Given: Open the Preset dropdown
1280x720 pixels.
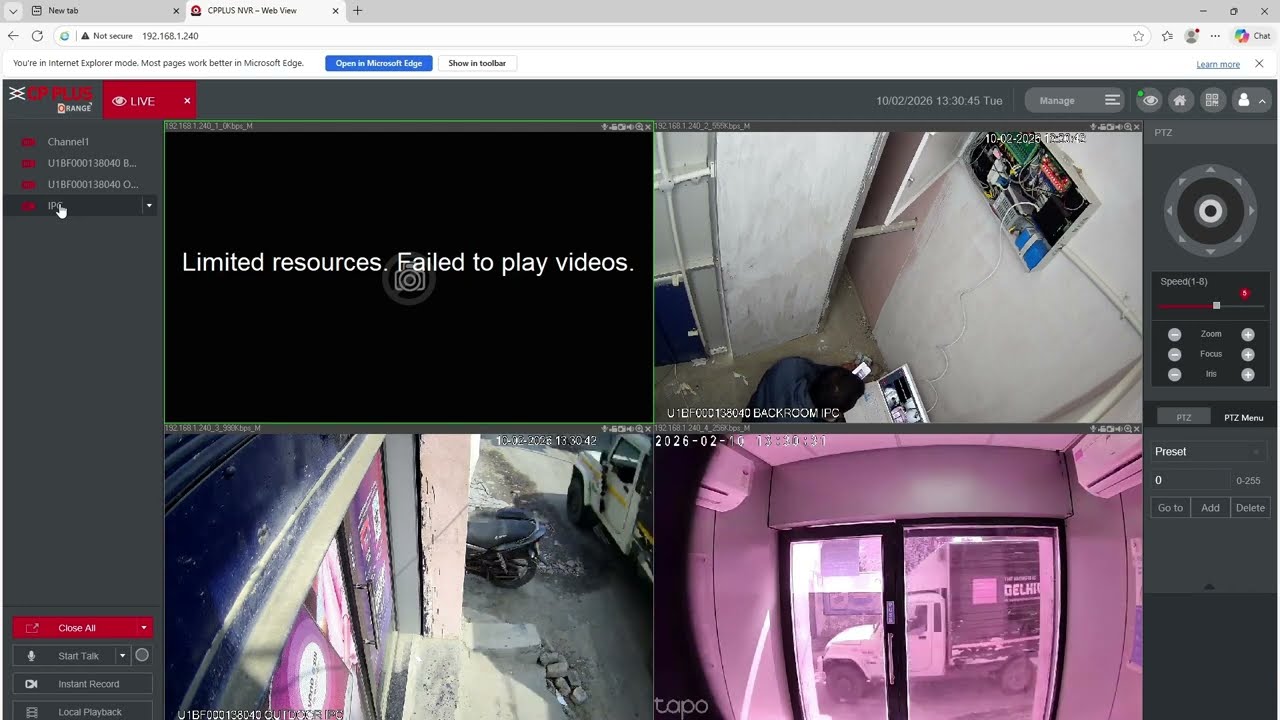Looking at the screenshot, I should 1209,452.
